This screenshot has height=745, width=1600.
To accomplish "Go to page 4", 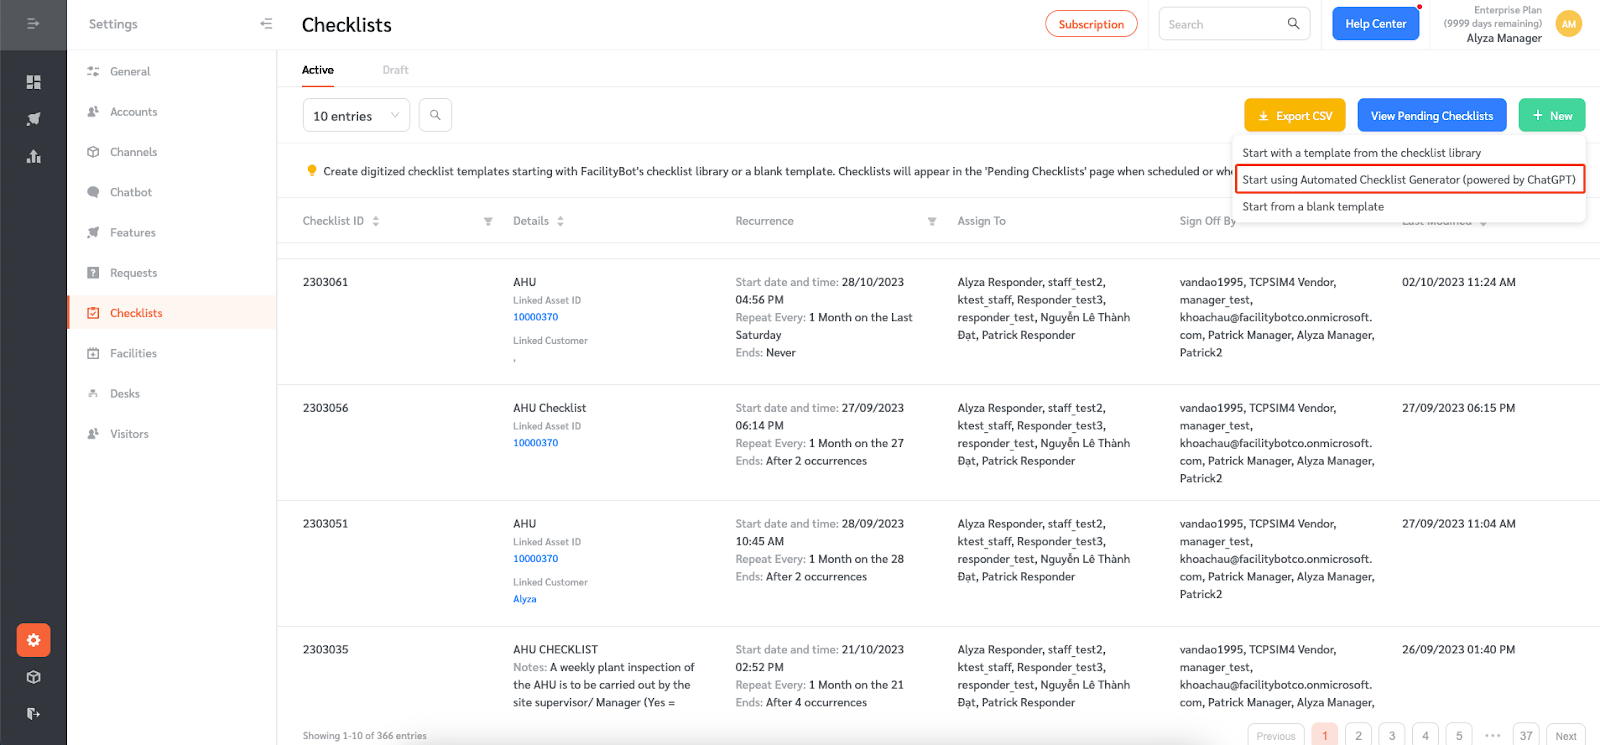I will (1425, 735).
